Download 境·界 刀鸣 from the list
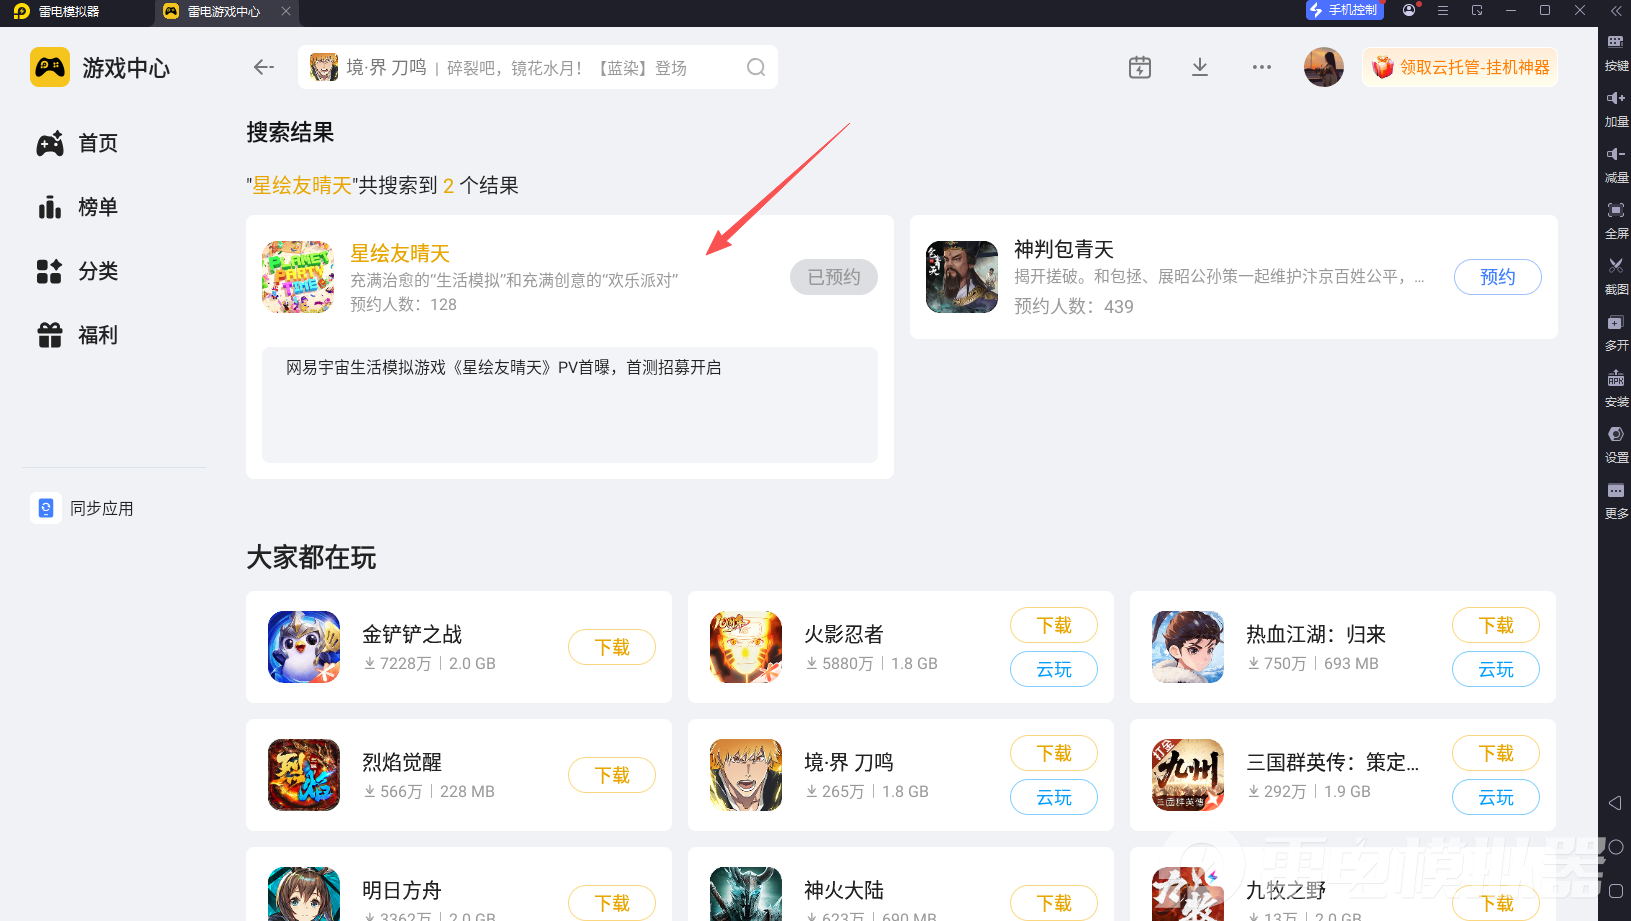Image resolution: width=1631 pixels, height=921 pixels. [1054, 753]
